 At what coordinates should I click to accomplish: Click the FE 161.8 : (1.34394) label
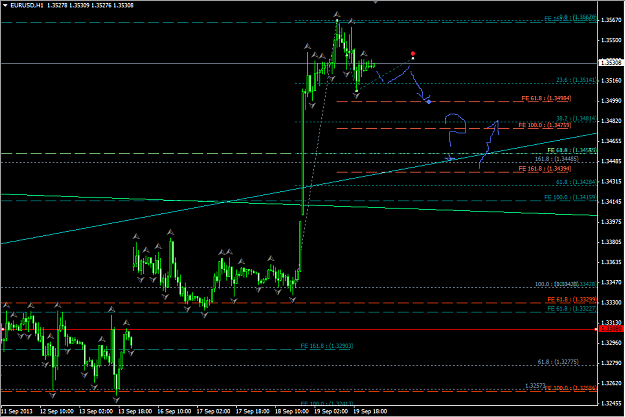[x=544, y=169]
